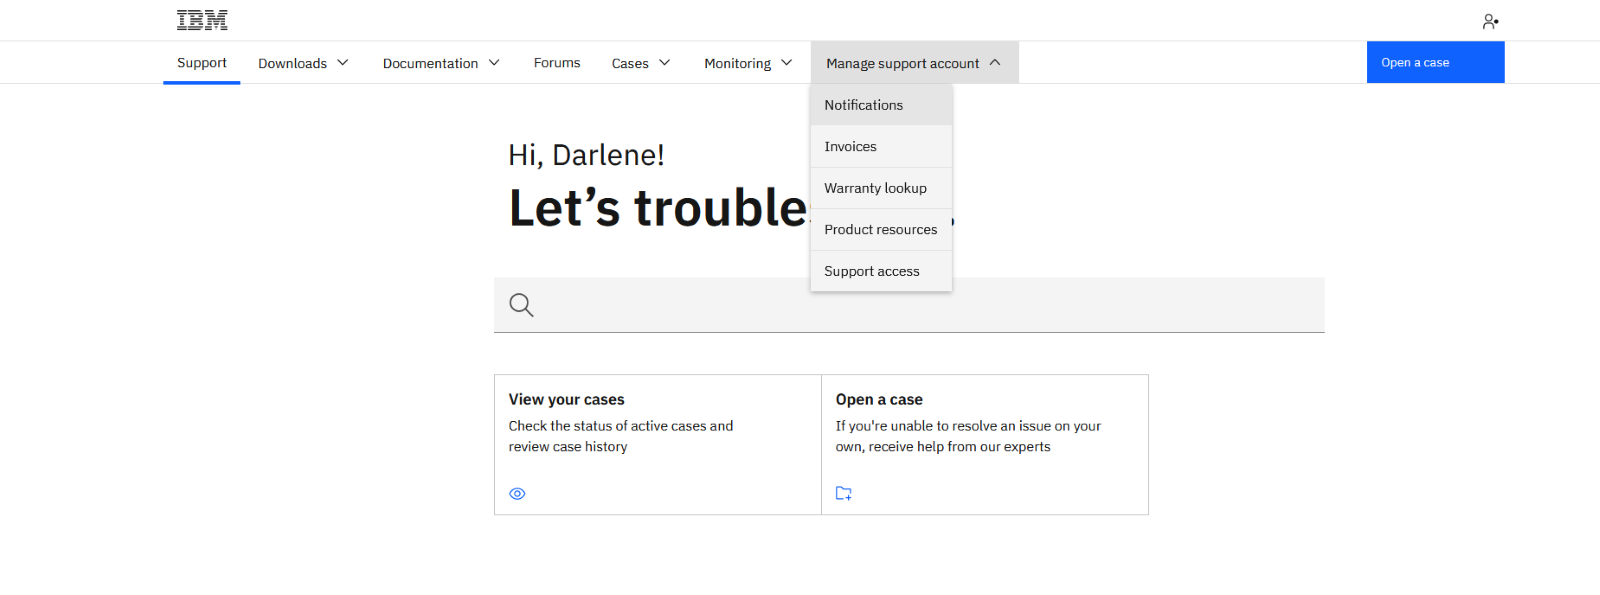Click the Documentation chevron arrow

(x=494, y=63)
